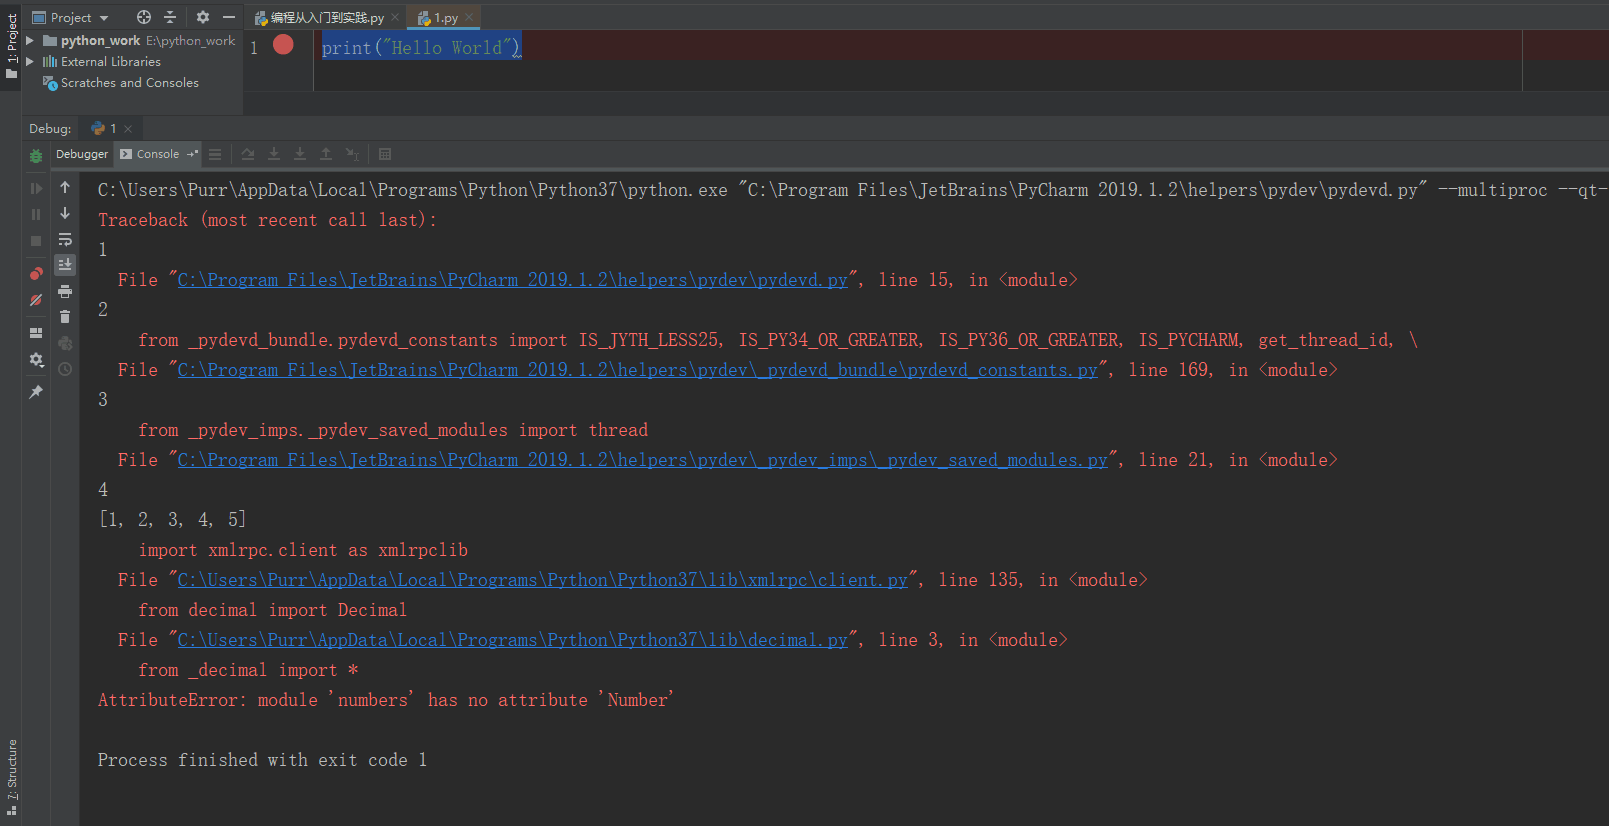Click 'import xmlrpc.client as xmlrpclib' line

point(303,550)
